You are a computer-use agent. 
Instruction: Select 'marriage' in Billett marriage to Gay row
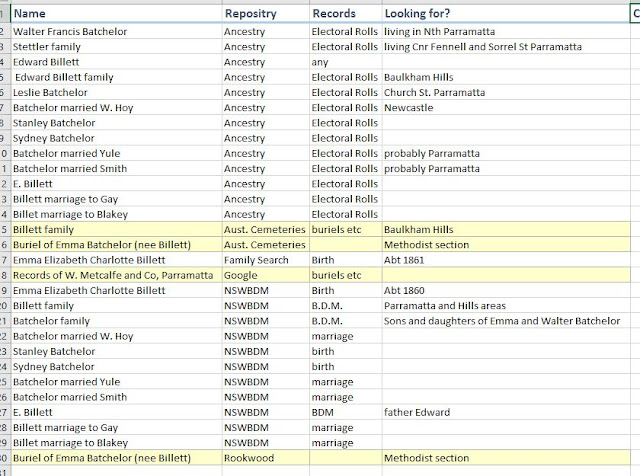[346, 427]
